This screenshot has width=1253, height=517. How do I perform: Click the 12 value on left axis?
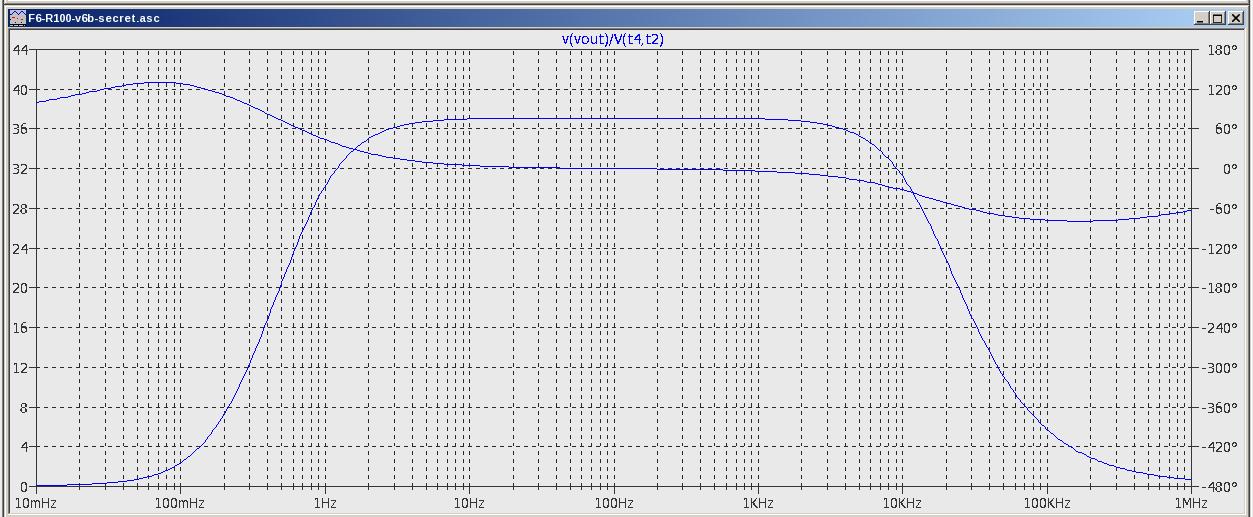20,368
